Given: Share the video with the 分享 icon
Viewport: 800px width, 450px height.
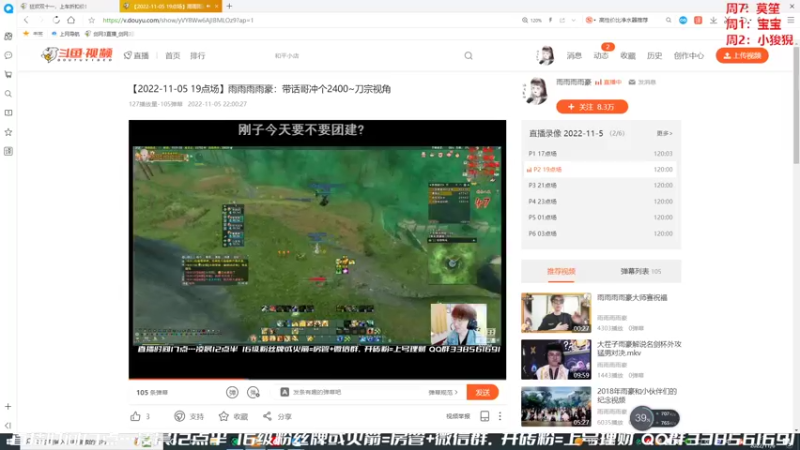Looking at the screenshot, I should coord(267,416).
